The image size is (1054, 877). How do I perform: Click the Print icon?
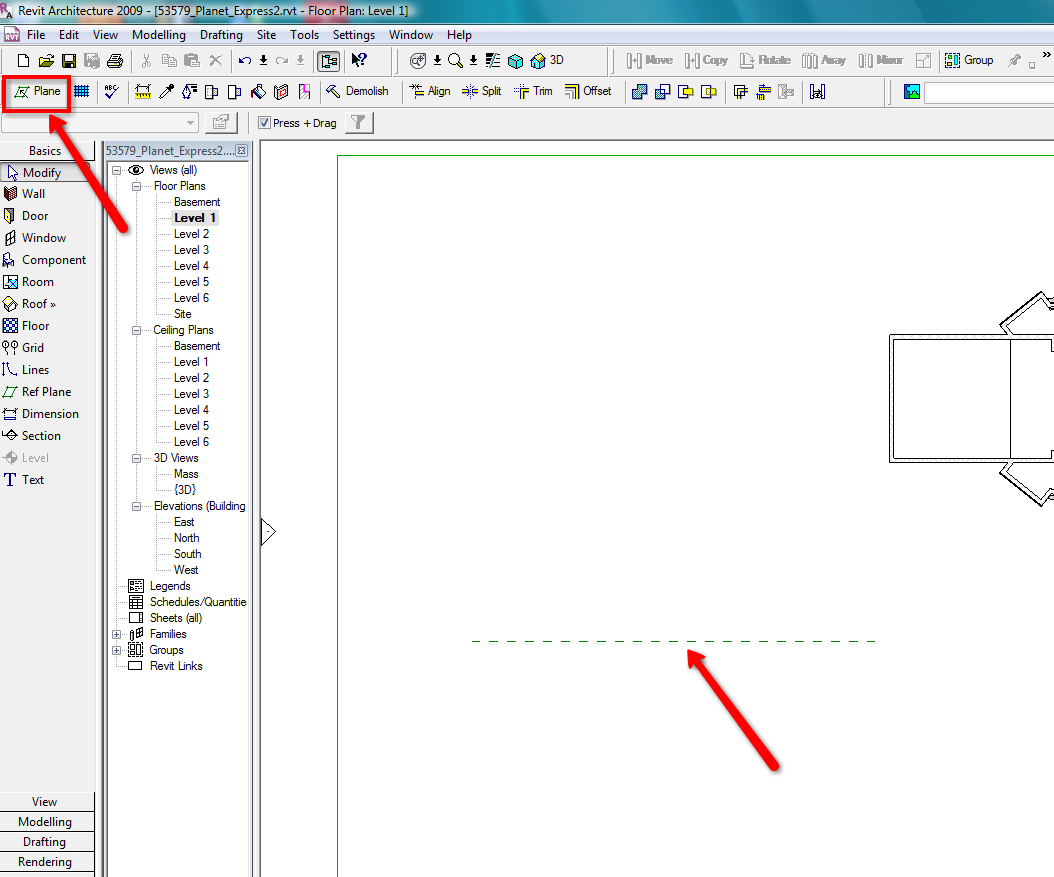[x=115, y=60]
